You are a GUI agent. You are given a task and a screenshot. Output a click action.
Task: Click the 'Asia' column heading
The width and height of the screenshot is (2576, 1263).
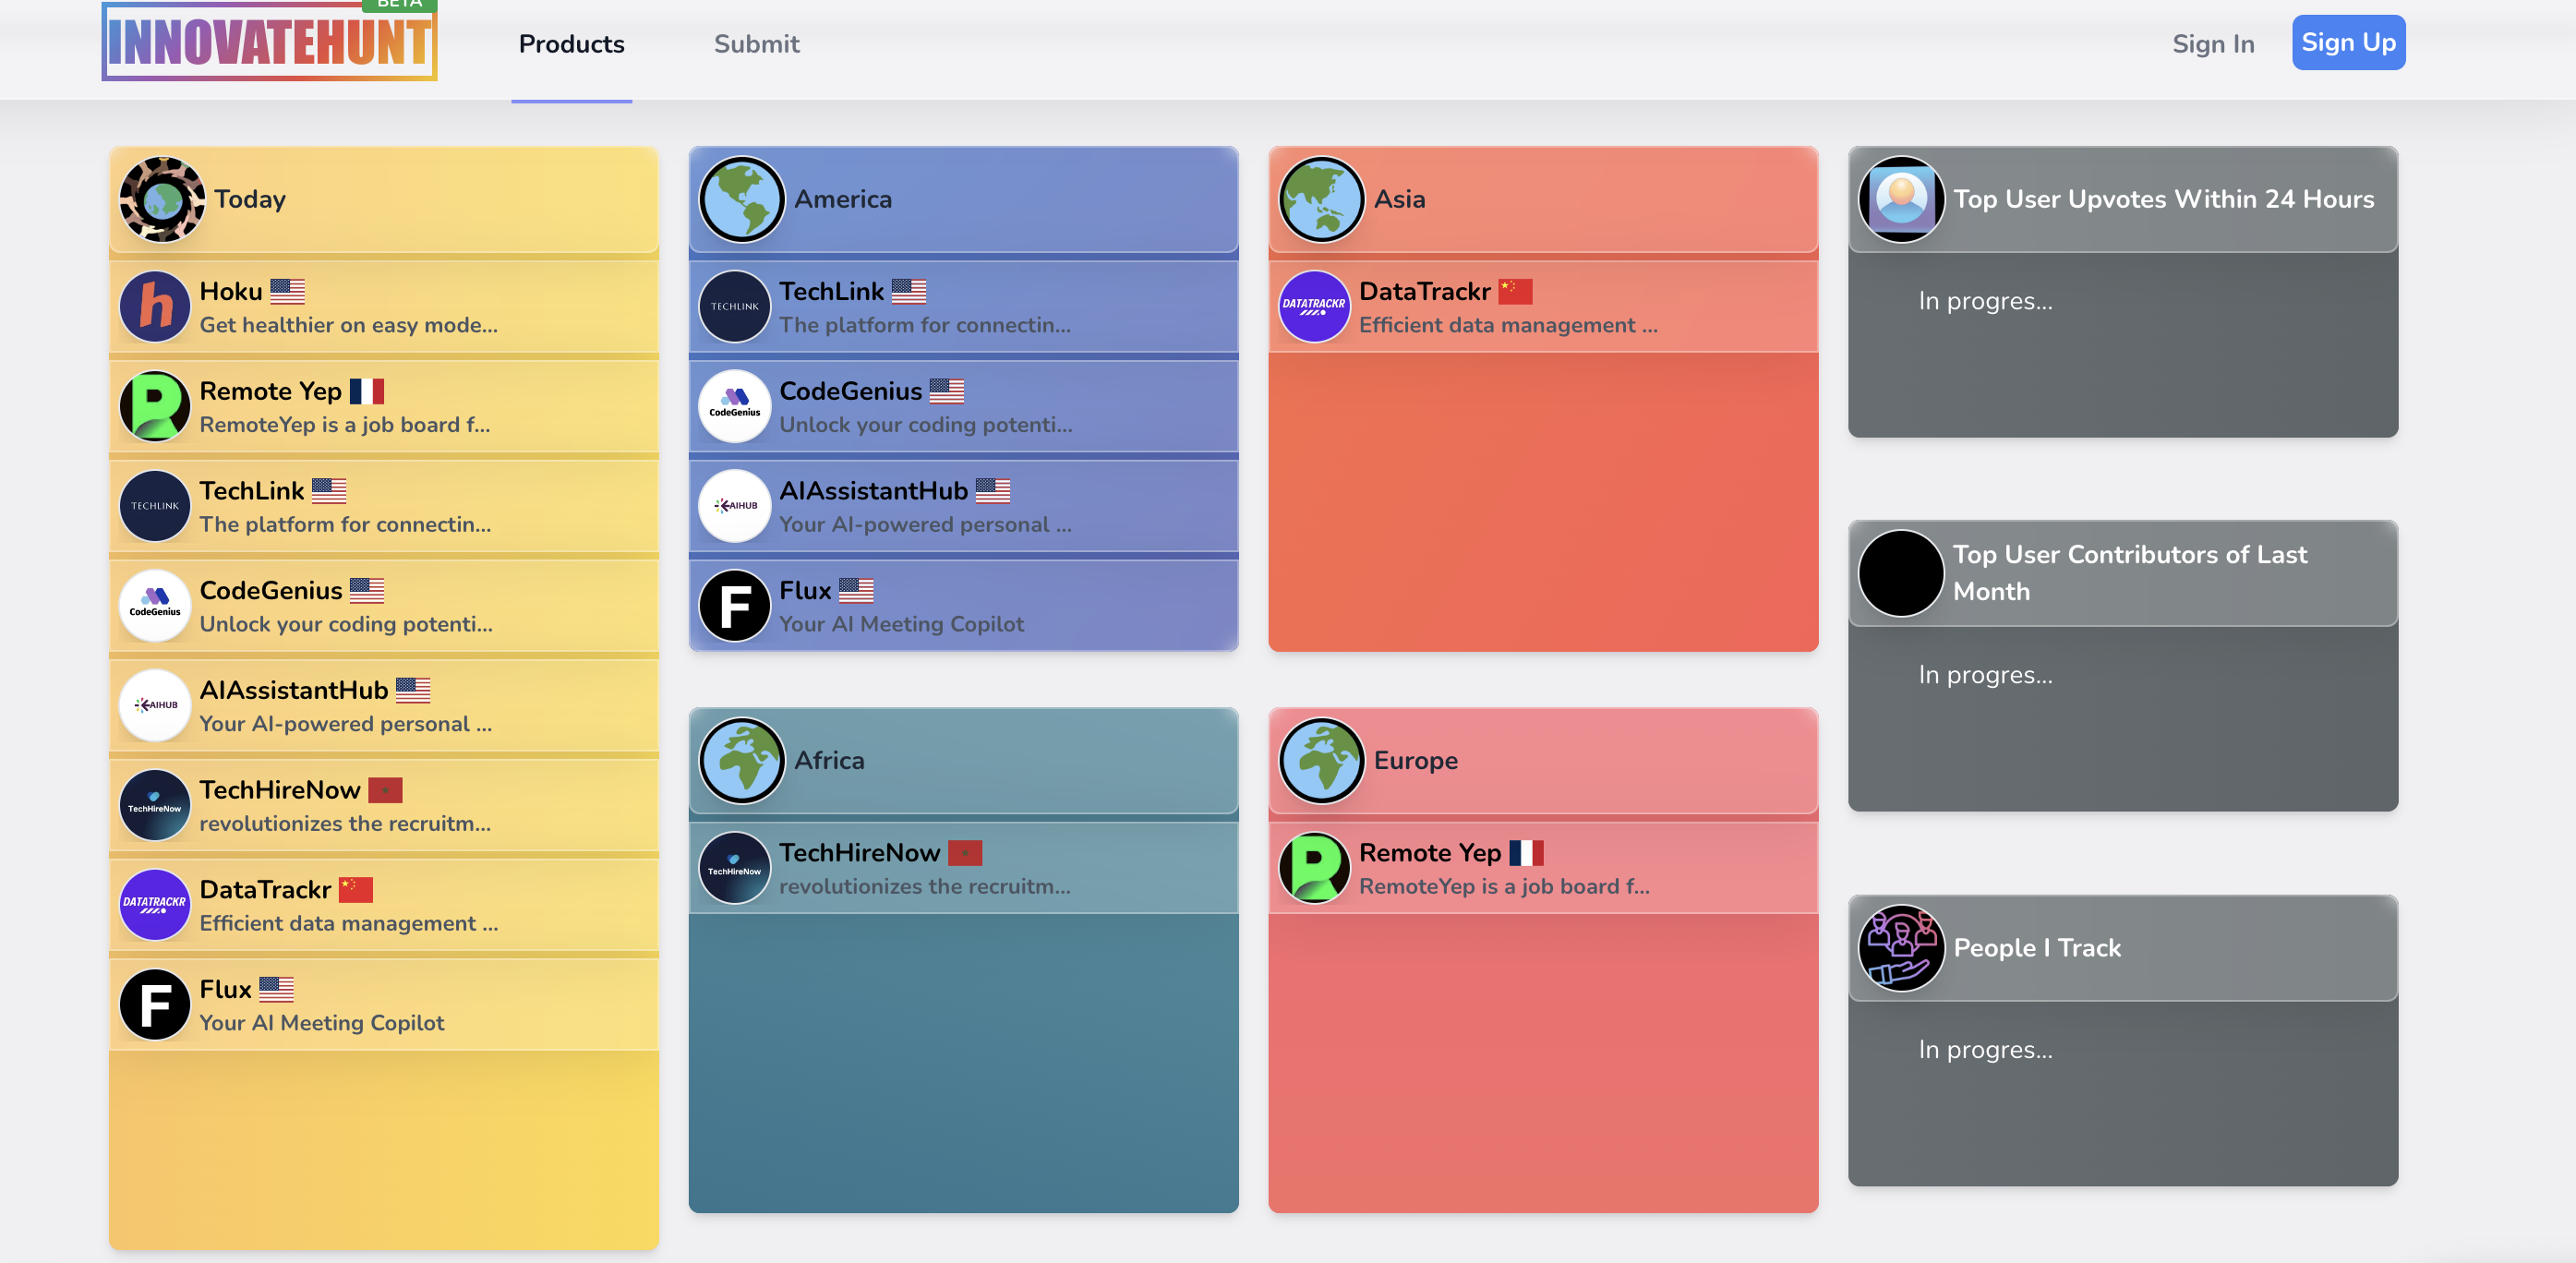(1400, 199)
